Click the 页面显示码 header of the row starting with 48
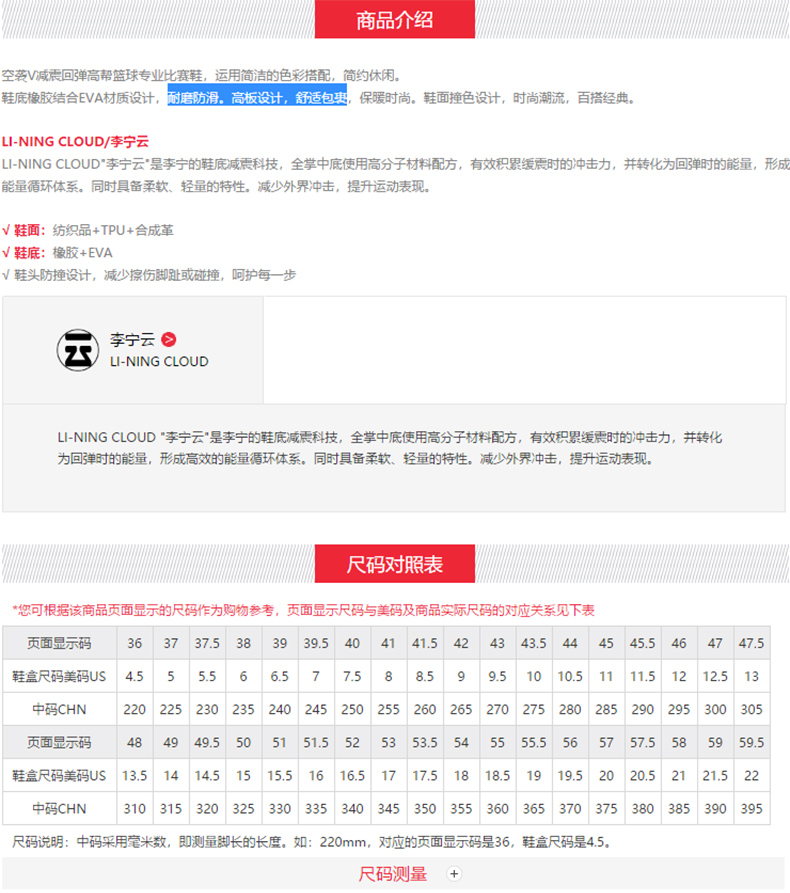 pos(59,742)
